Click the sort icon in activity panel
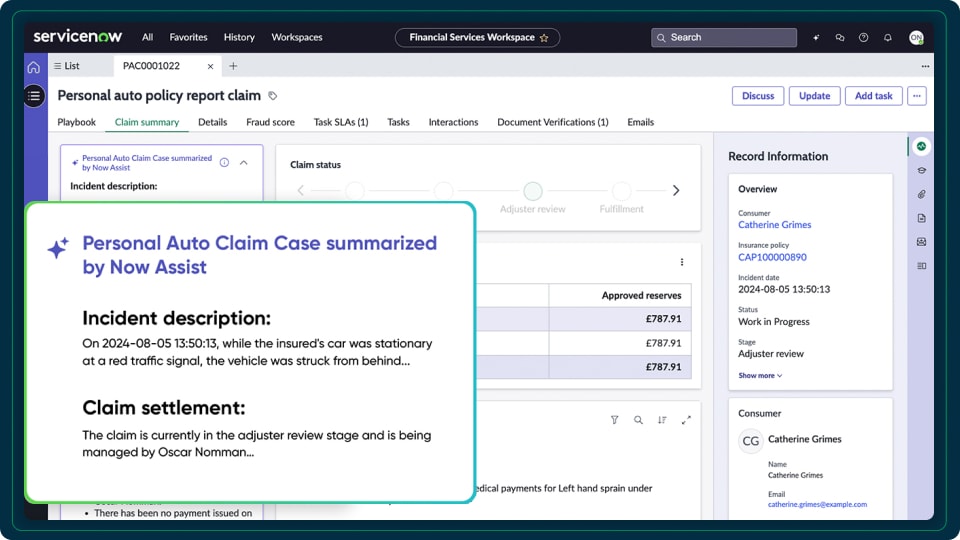 662,419
